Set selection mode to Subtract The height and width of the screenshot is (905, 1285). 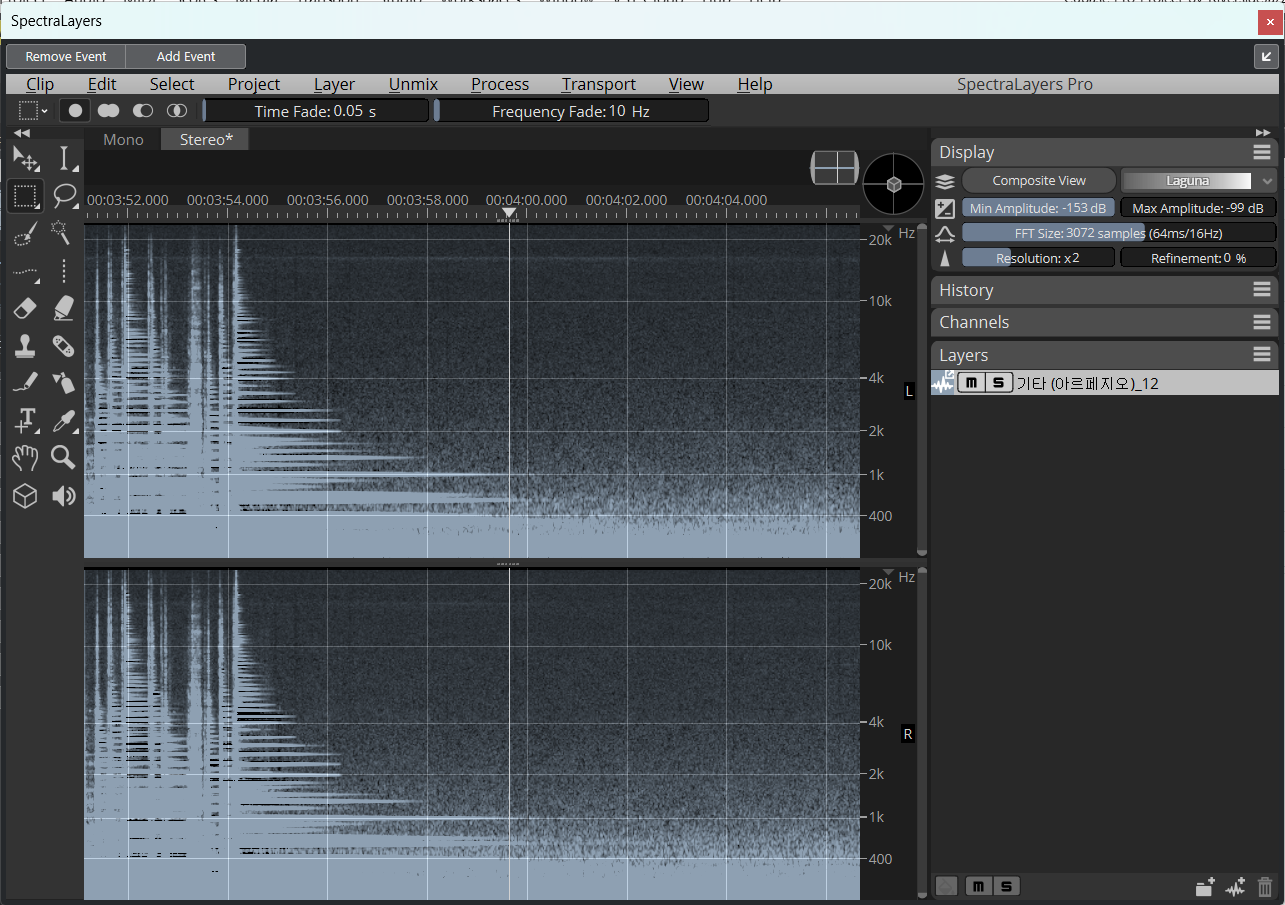143,110
